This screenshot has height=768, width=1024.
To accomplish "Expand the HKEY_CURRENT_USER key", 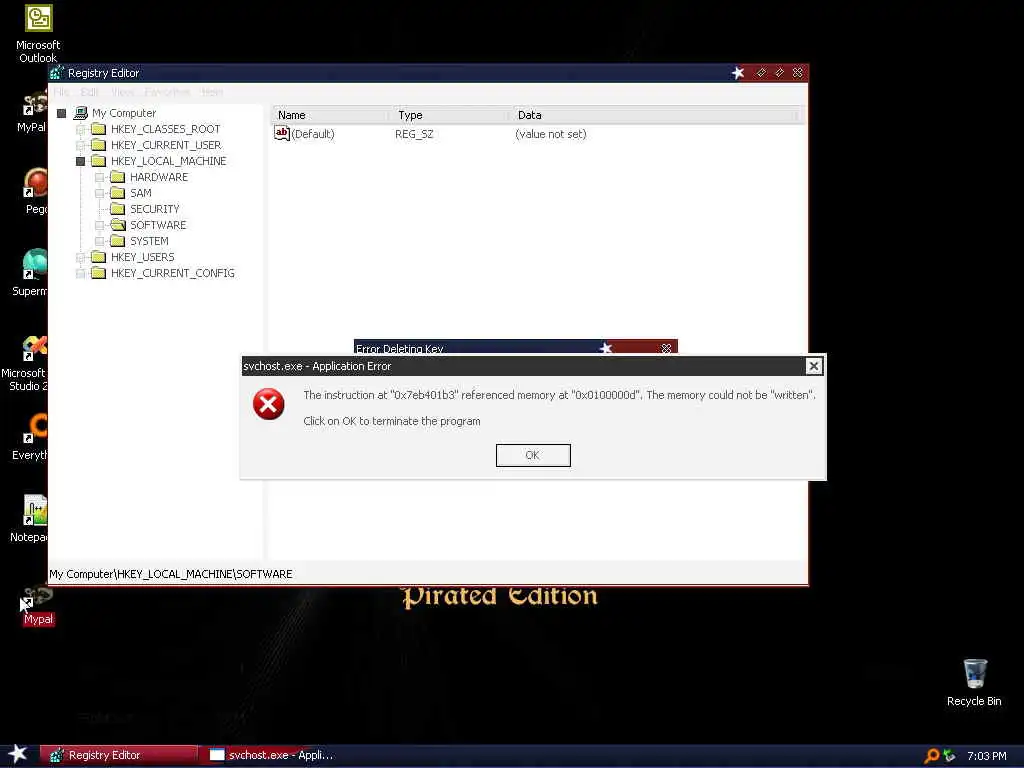I will (80, 145).
